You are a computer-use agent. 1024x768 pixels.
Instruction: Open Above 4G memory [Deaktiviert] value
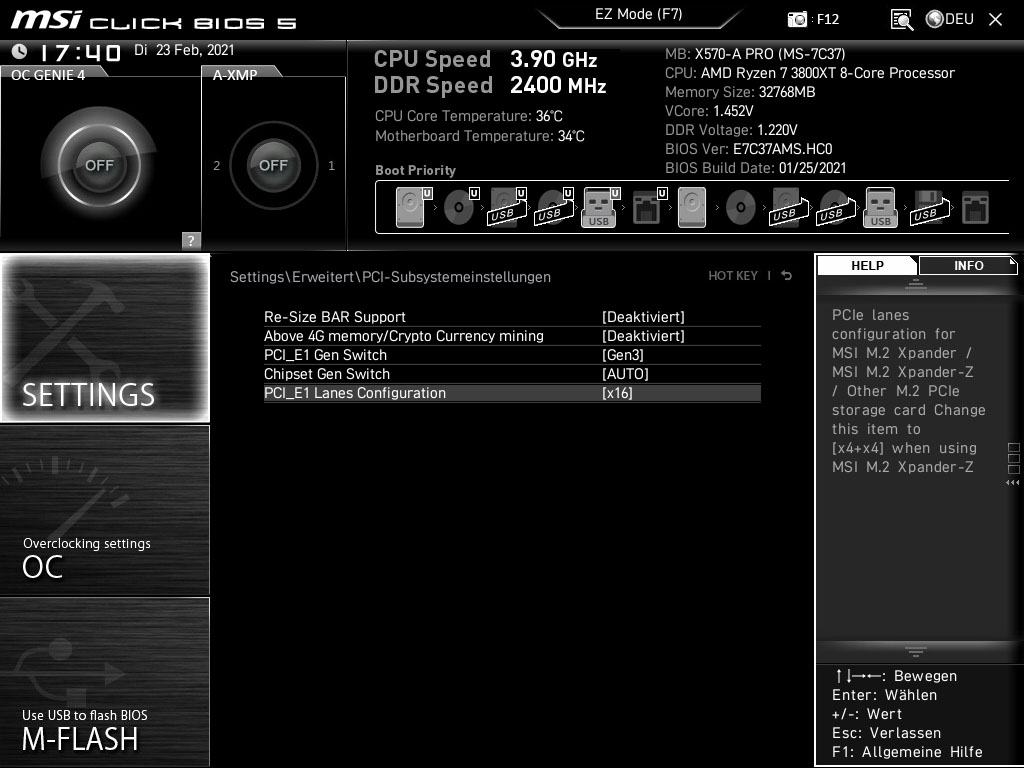tap(643, 336)
